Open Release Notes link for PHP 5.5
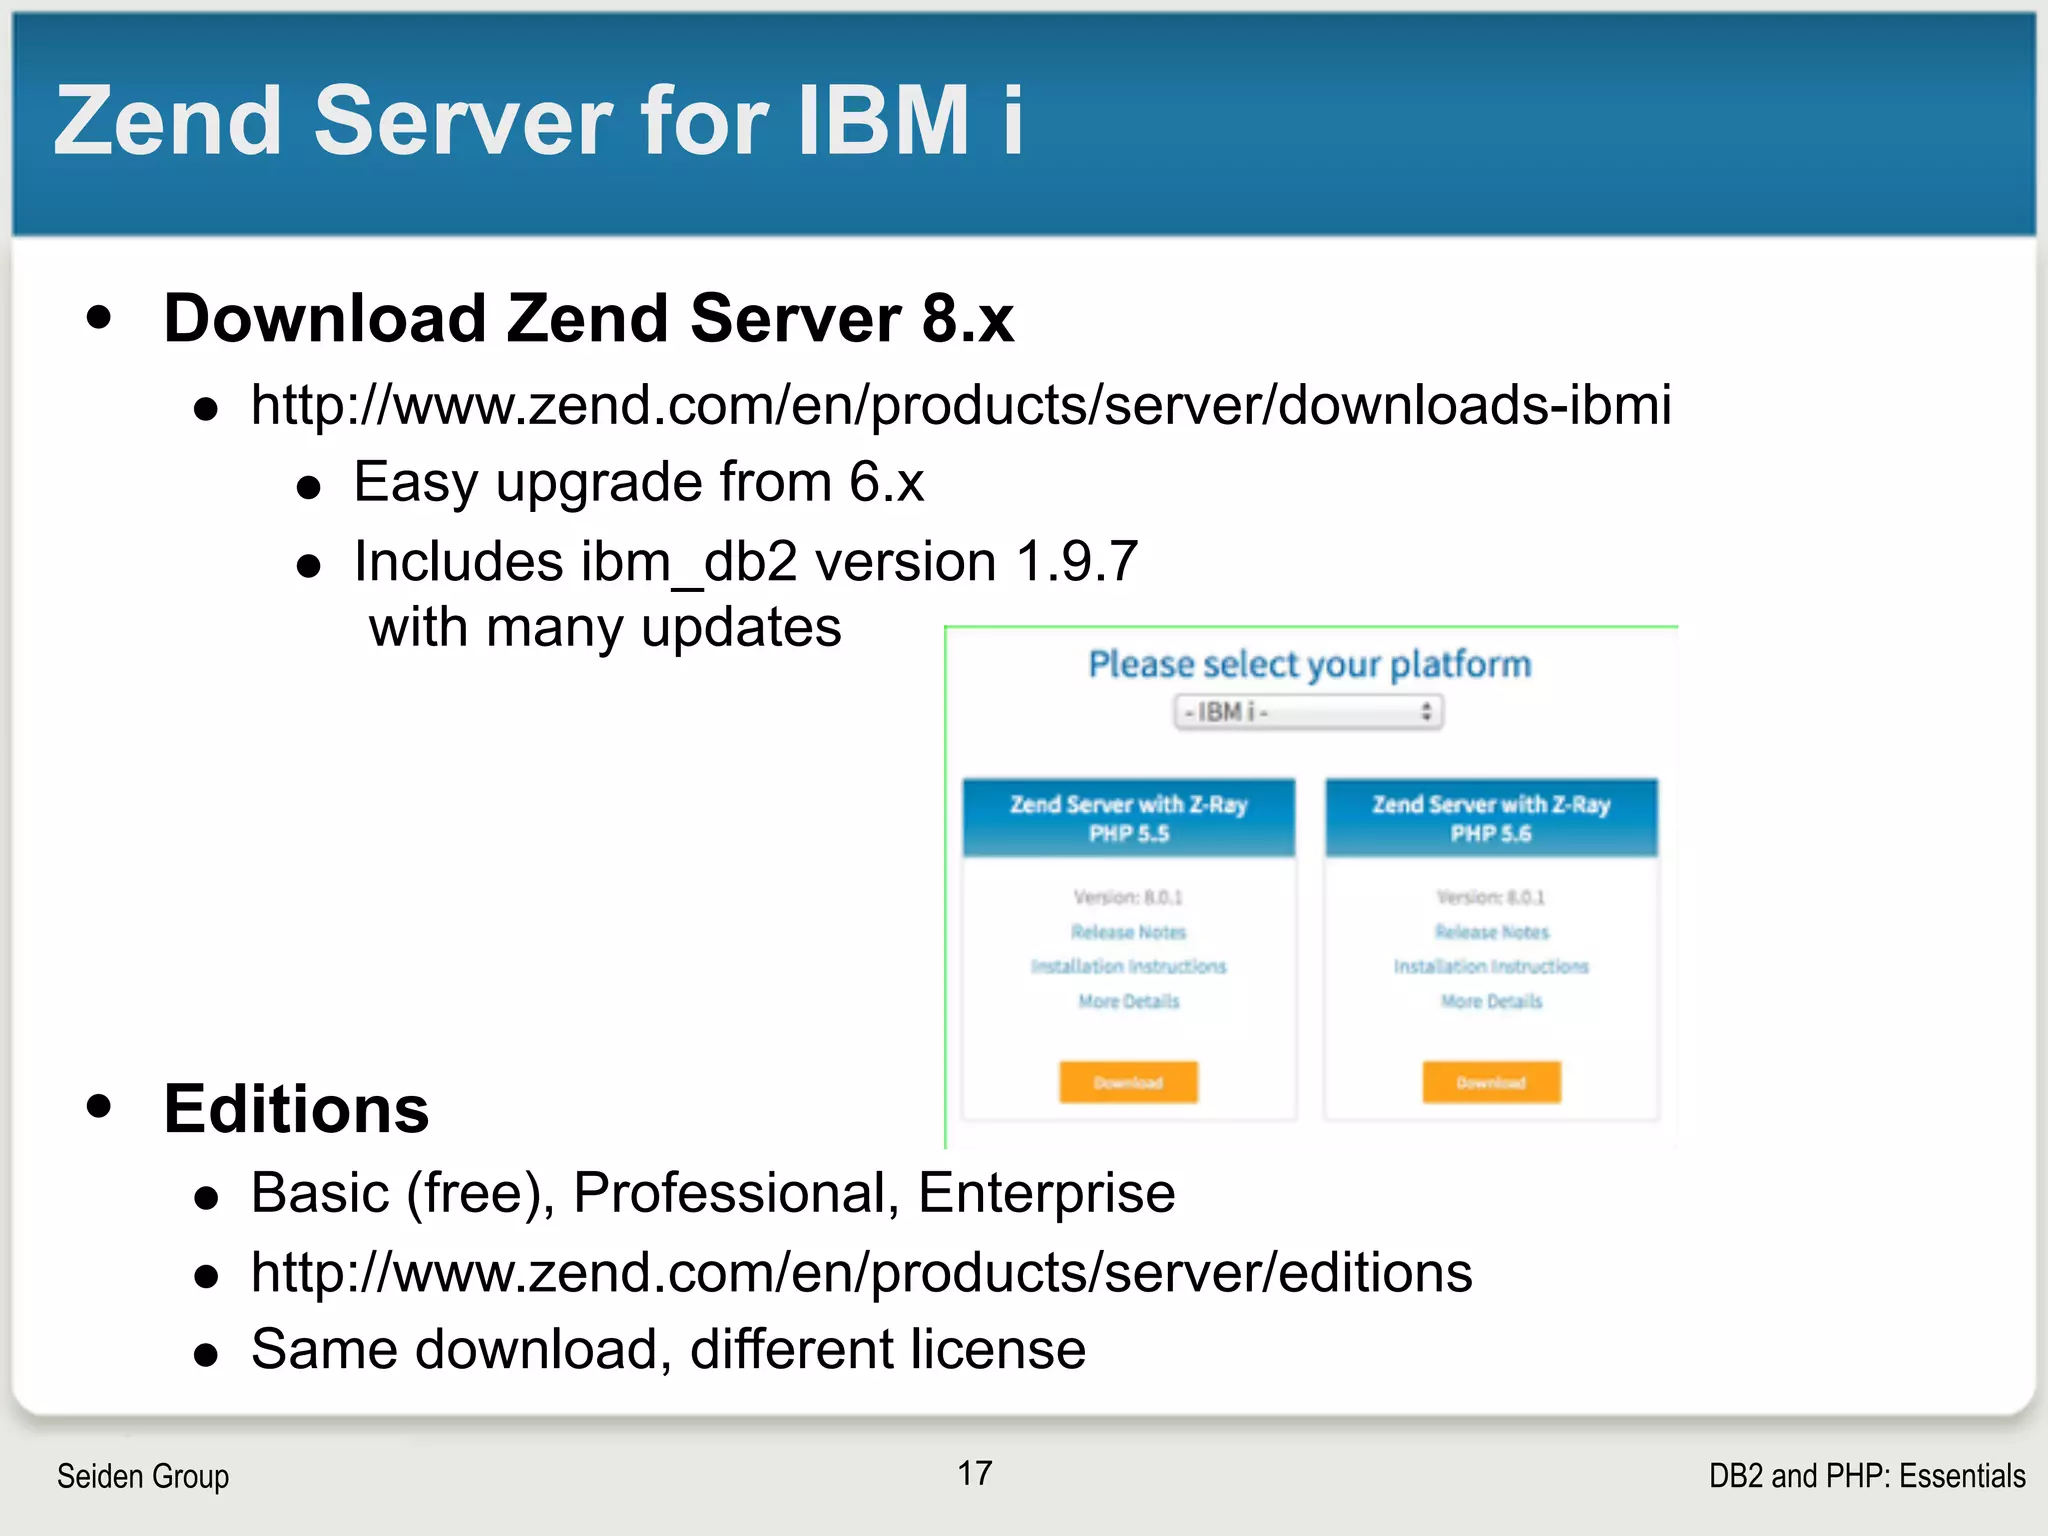2048x1536 pixels. point(1128,932)
